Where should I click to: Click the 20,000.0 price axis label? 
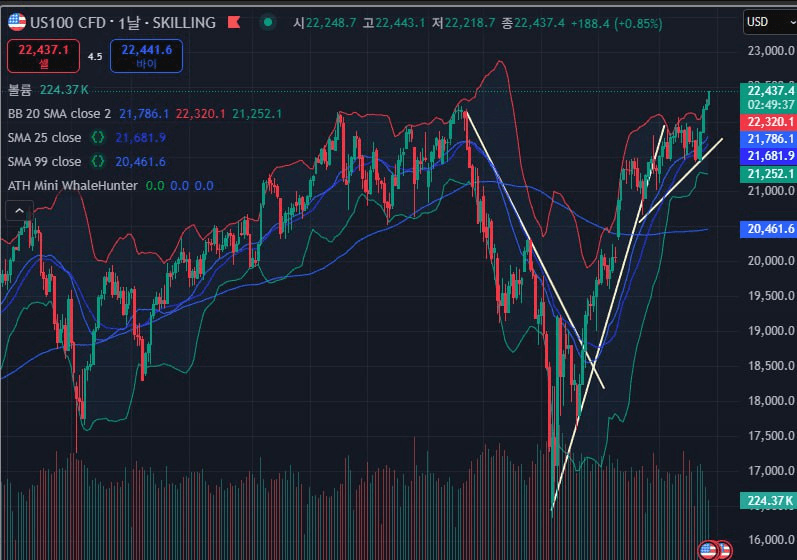click(771, 261)
